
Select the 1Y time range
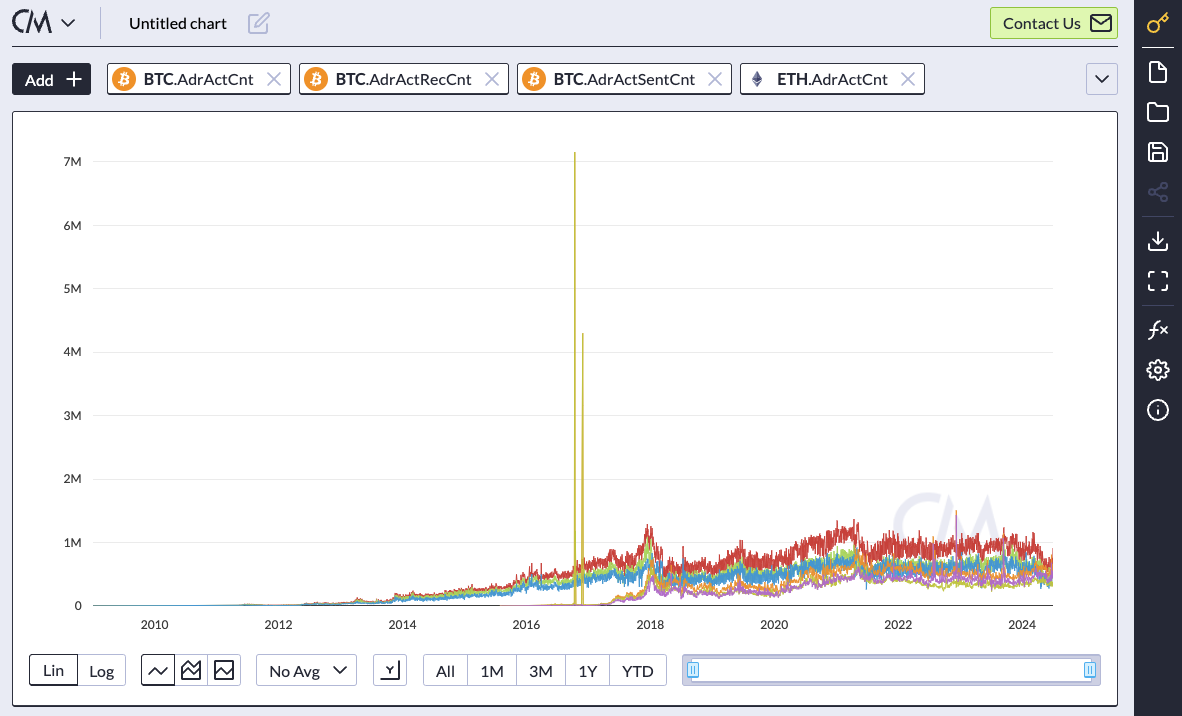pos(587,671)
